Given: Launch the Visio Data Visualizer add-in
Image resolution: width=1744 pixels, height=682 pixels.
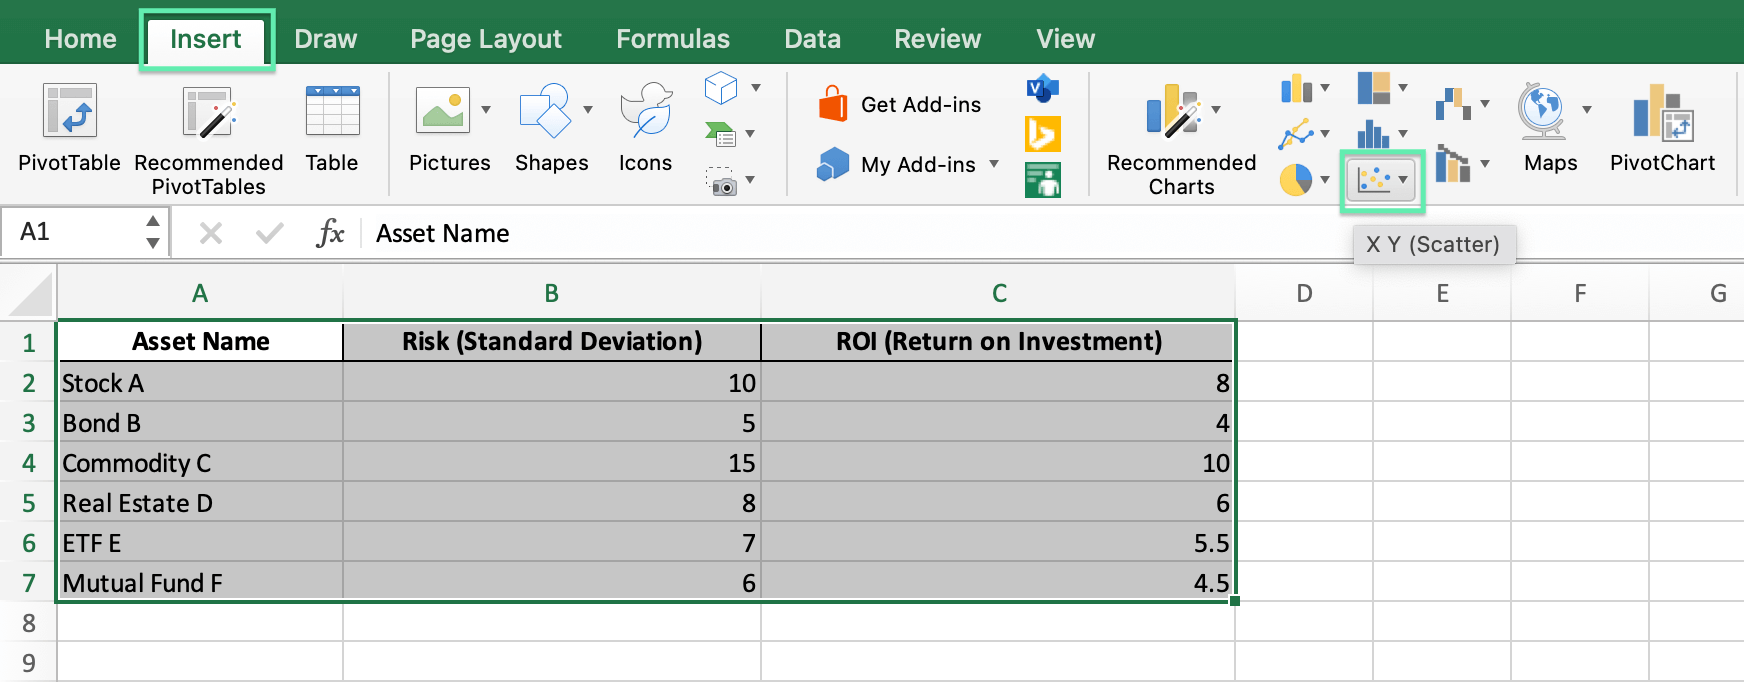Looking at the screenshot, I should tap(1042, 89).
